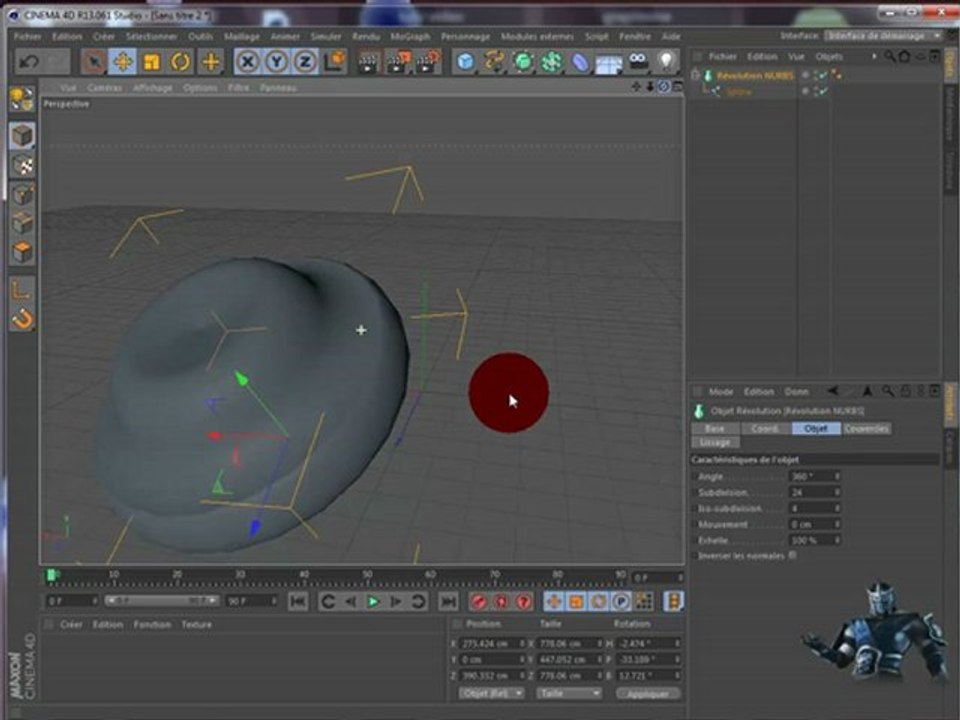
Task: Open the viewport Caméras menu
Action: click(x=104, y=88)
